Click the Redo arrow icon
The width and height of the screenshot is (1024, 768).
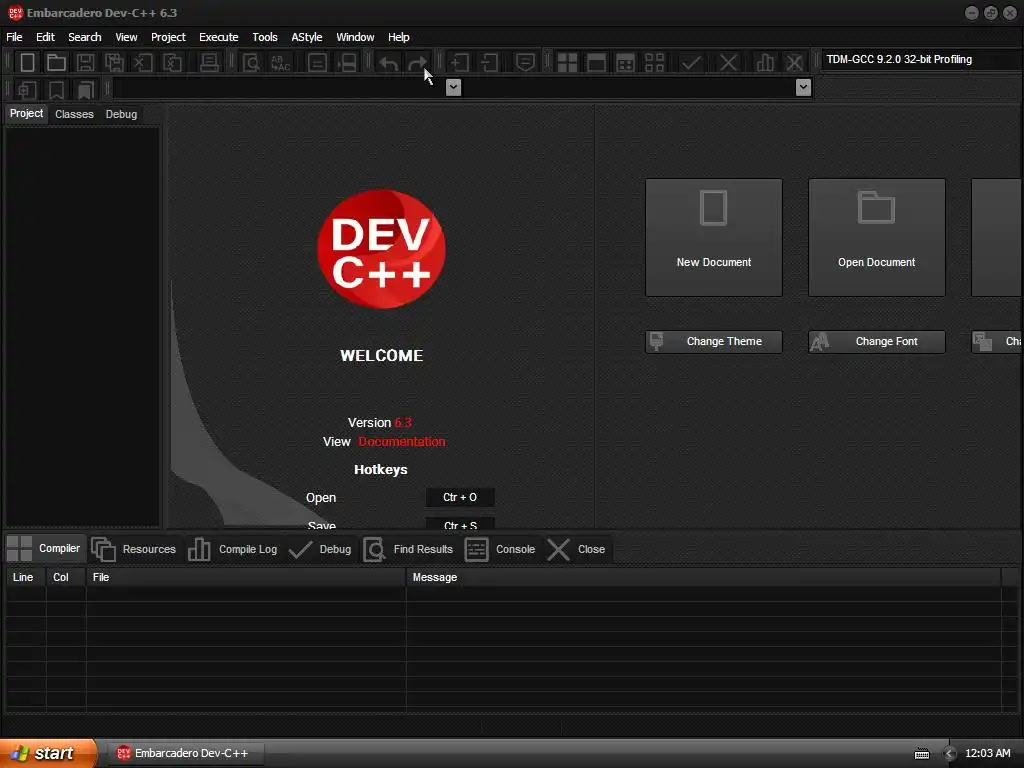(417, 63)
